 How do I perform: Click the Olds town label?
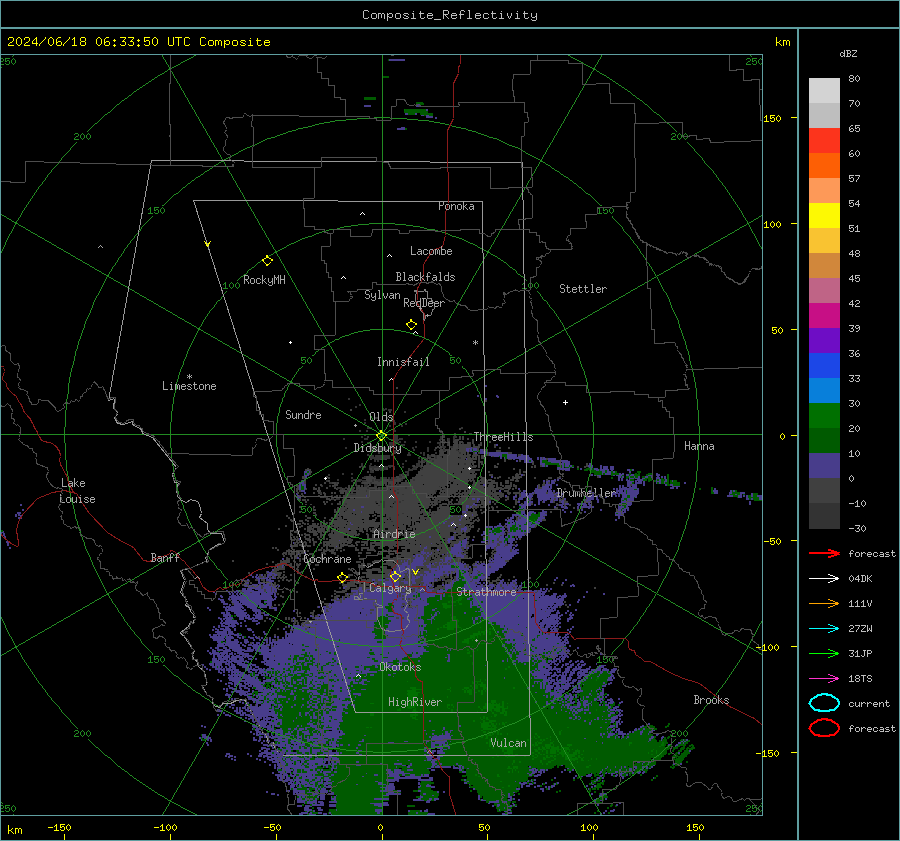pyautogui.click(x=381, y=417)
